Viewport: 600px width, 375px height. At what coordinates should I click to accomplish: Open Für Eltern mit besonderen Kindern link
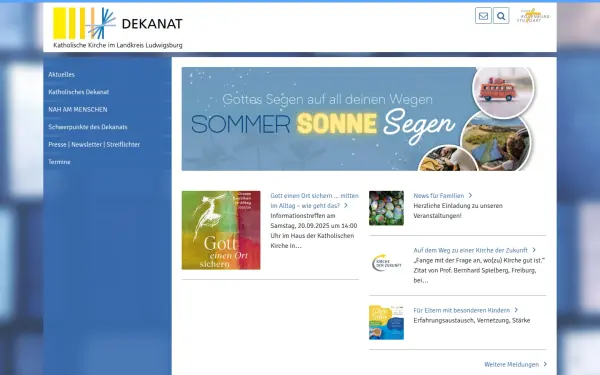click(x=461, y=310)
